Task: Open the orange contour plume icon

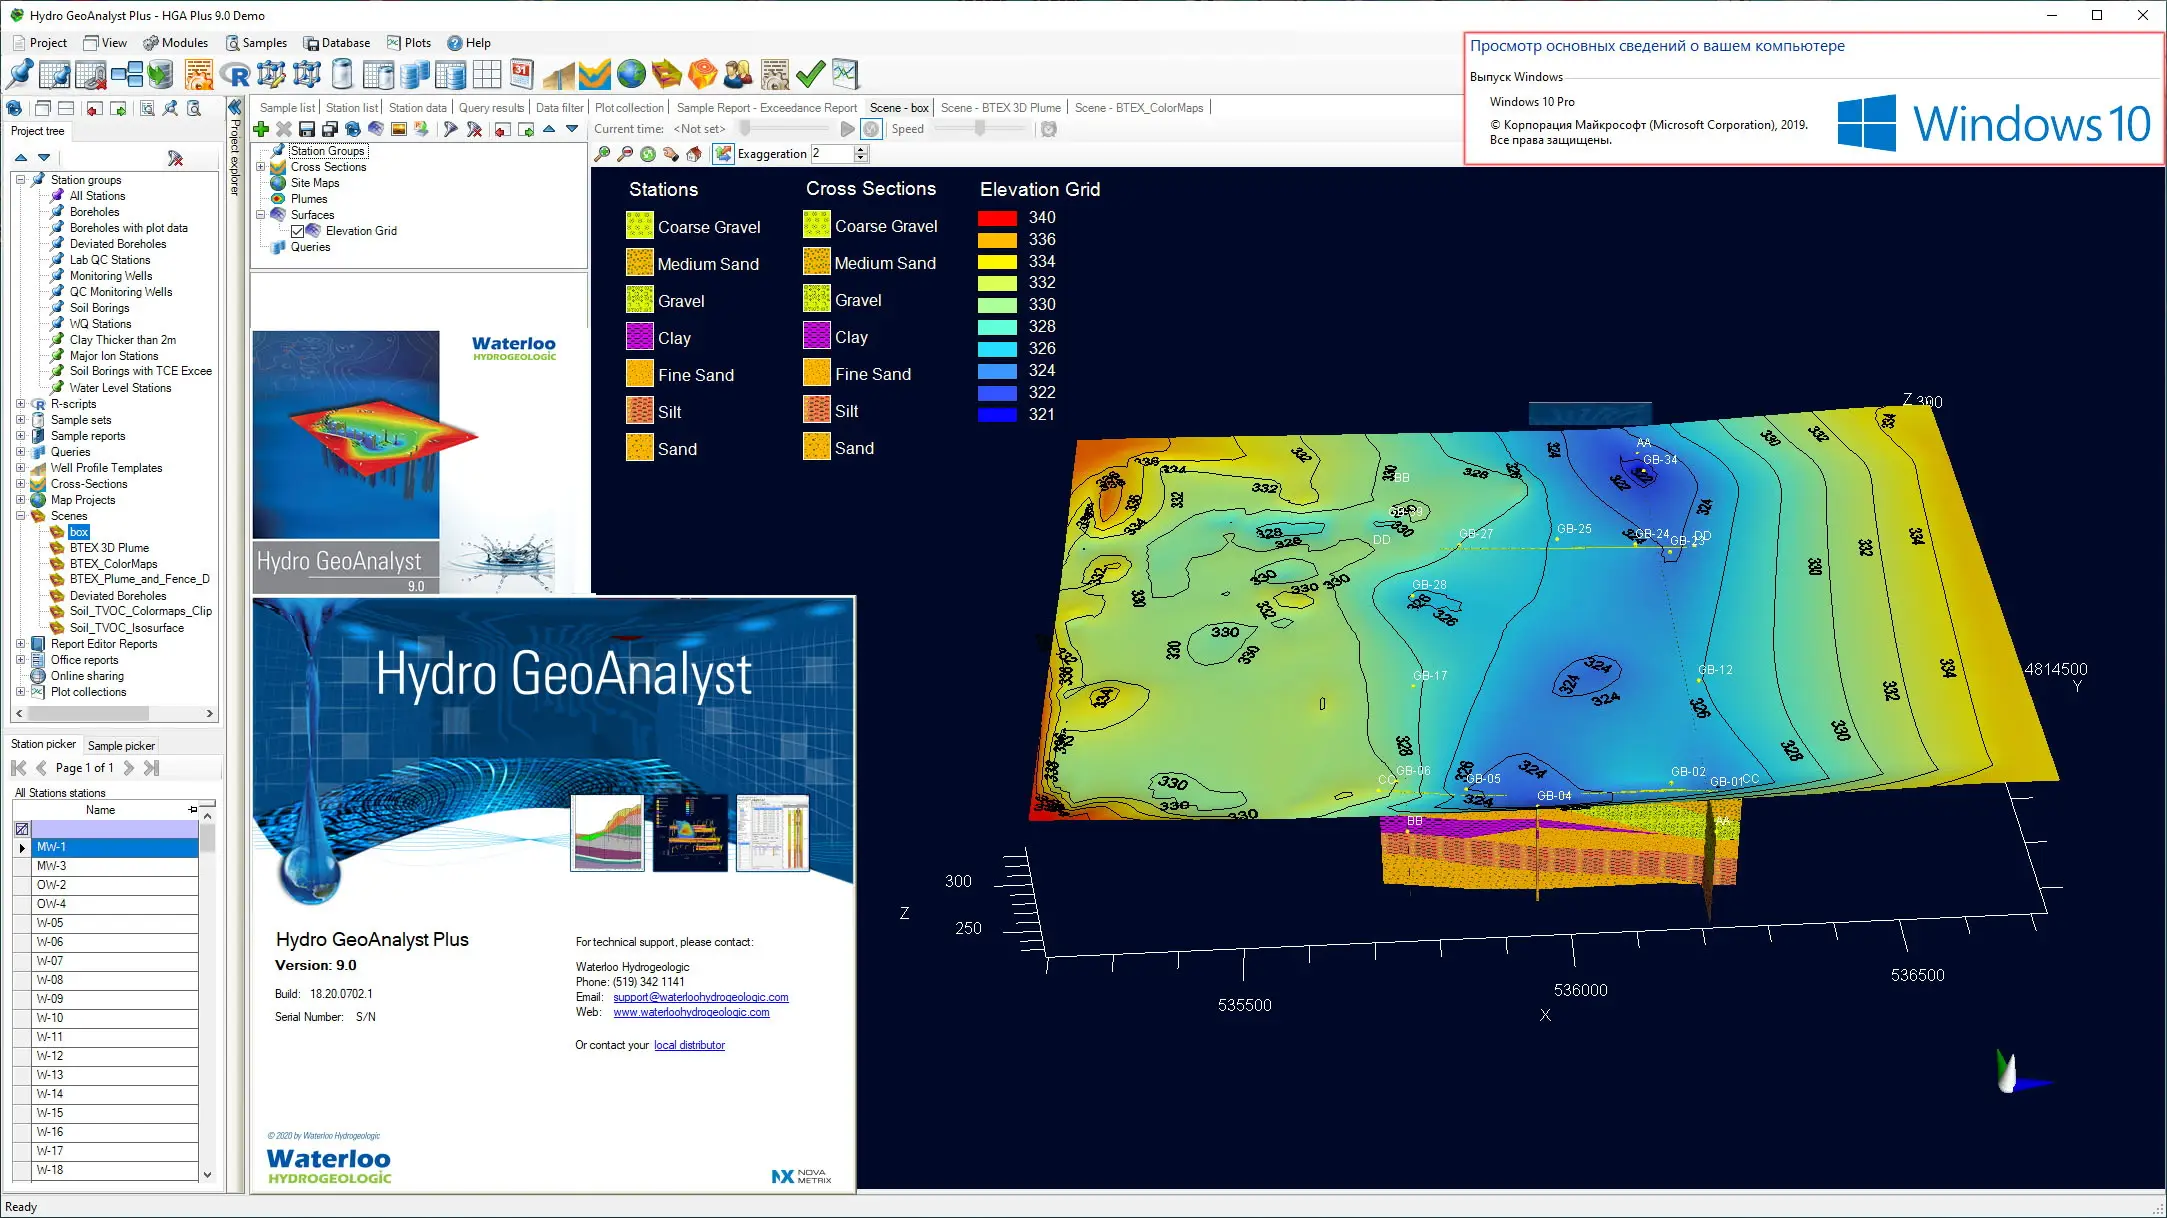Action: pos(703,74)
